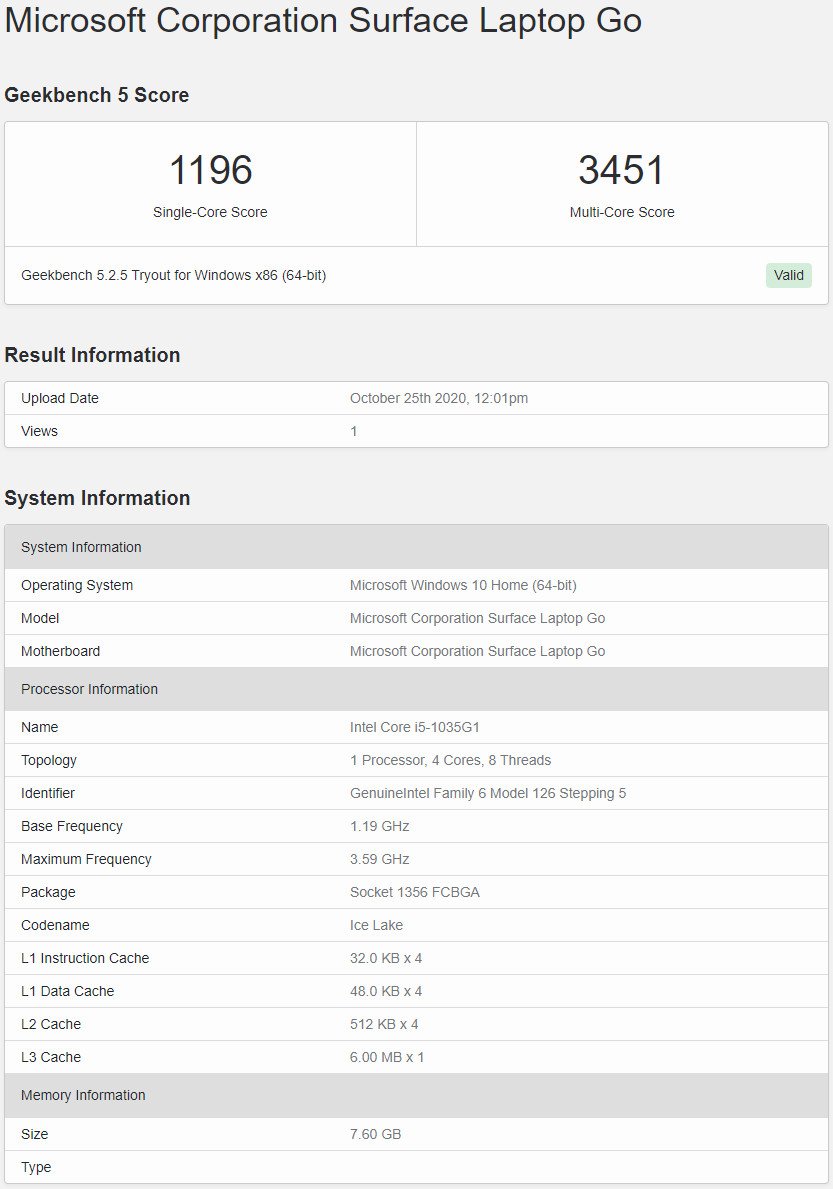Viewport: 833px width, 1189px height.
Task: Select 1 Processor, 4 Cores, 8 Threads
Action: coord(450,760)
